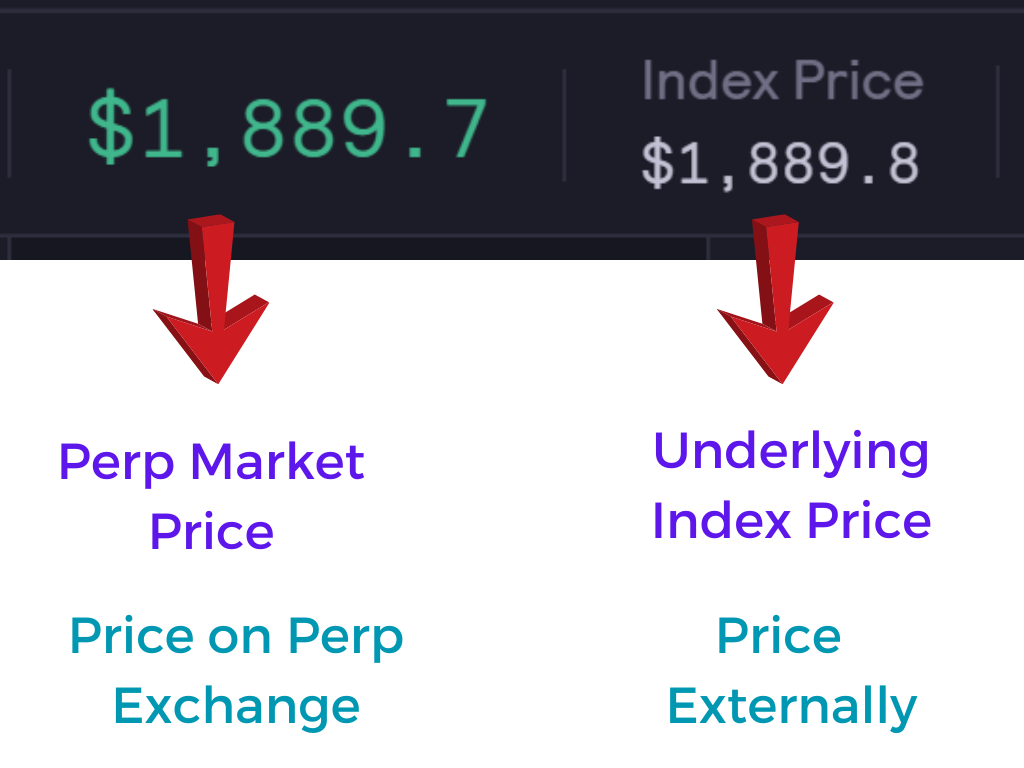Click the divider between market and index price
The height and width of the screenshot is (768, 1024).
pos(564,125)
